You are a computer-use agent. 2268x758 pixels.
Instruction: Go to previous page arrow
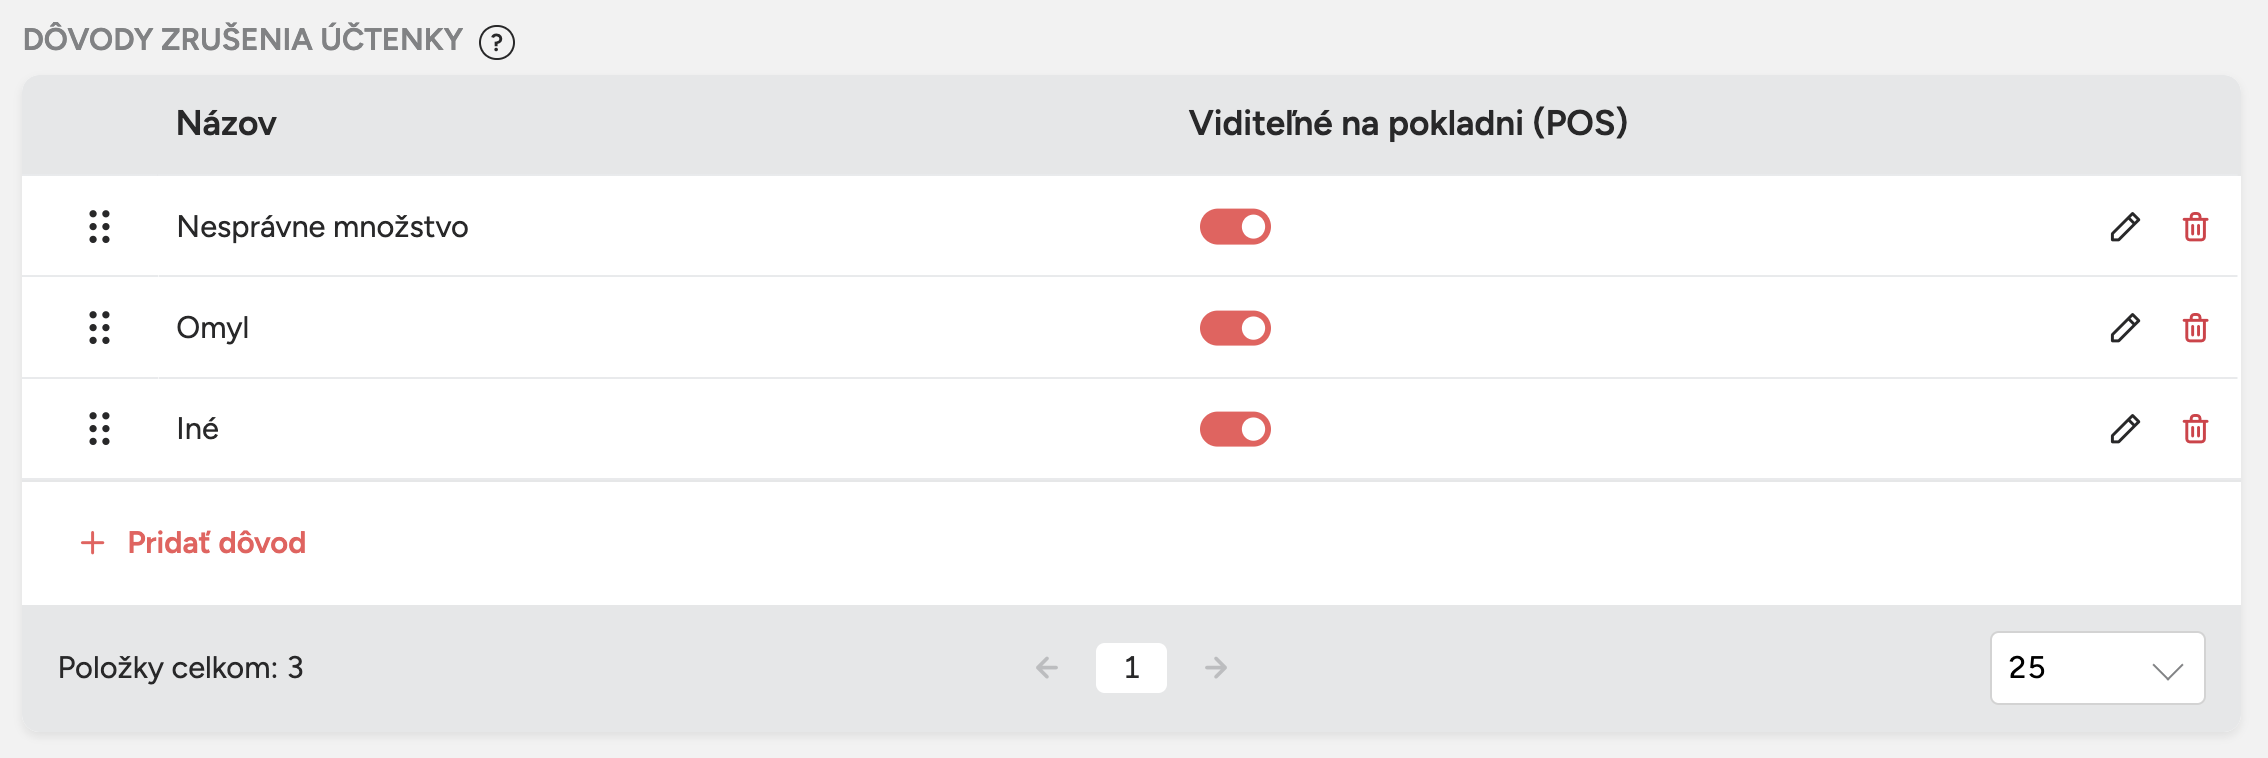[1047, 668]
